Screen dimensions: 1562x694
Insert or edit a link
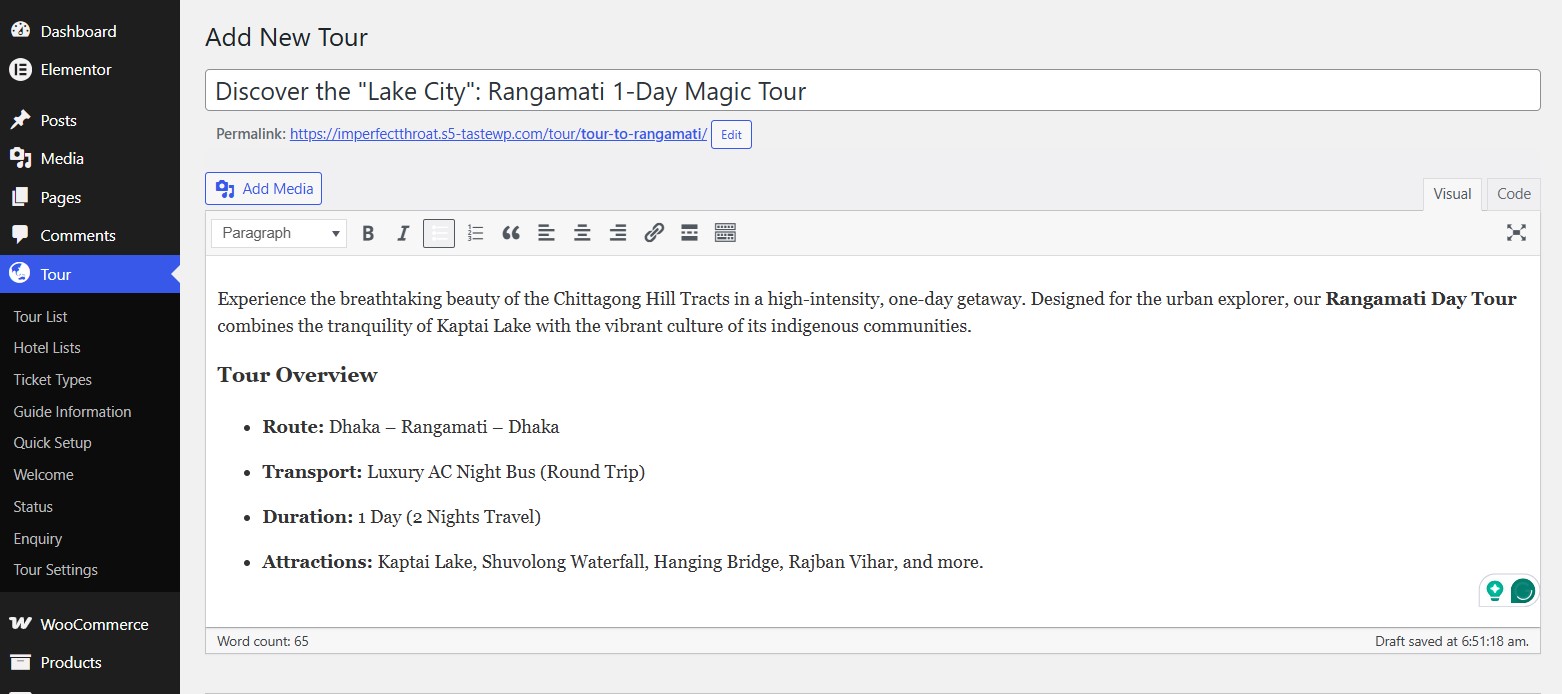point(654,233)
